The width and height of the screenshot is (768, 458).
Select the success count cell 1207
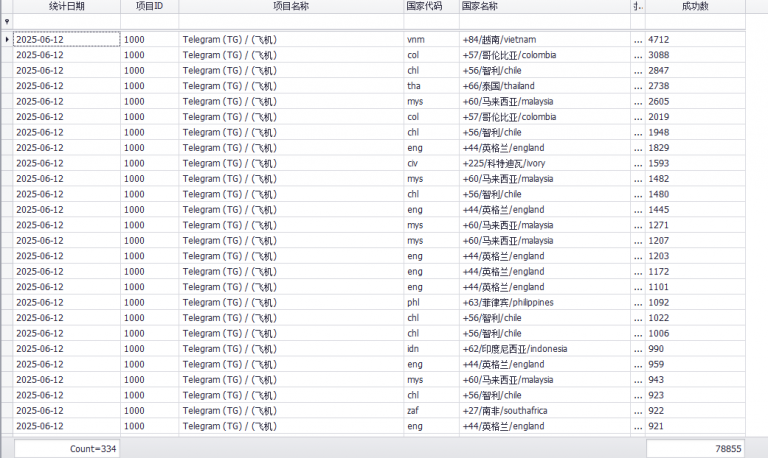(x=695, y=241)
